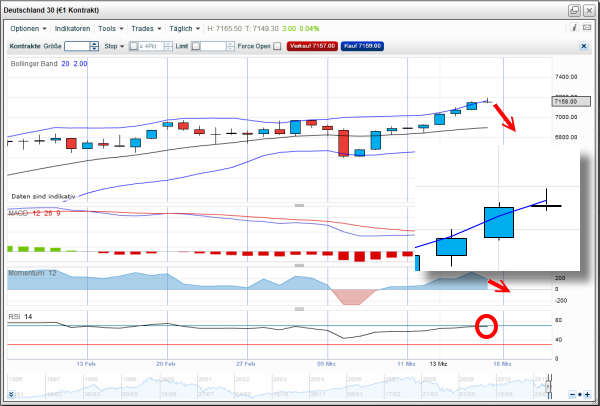600x406 pixels.
Task: Focus the Größe contract size field
Action: pos(77,46)
